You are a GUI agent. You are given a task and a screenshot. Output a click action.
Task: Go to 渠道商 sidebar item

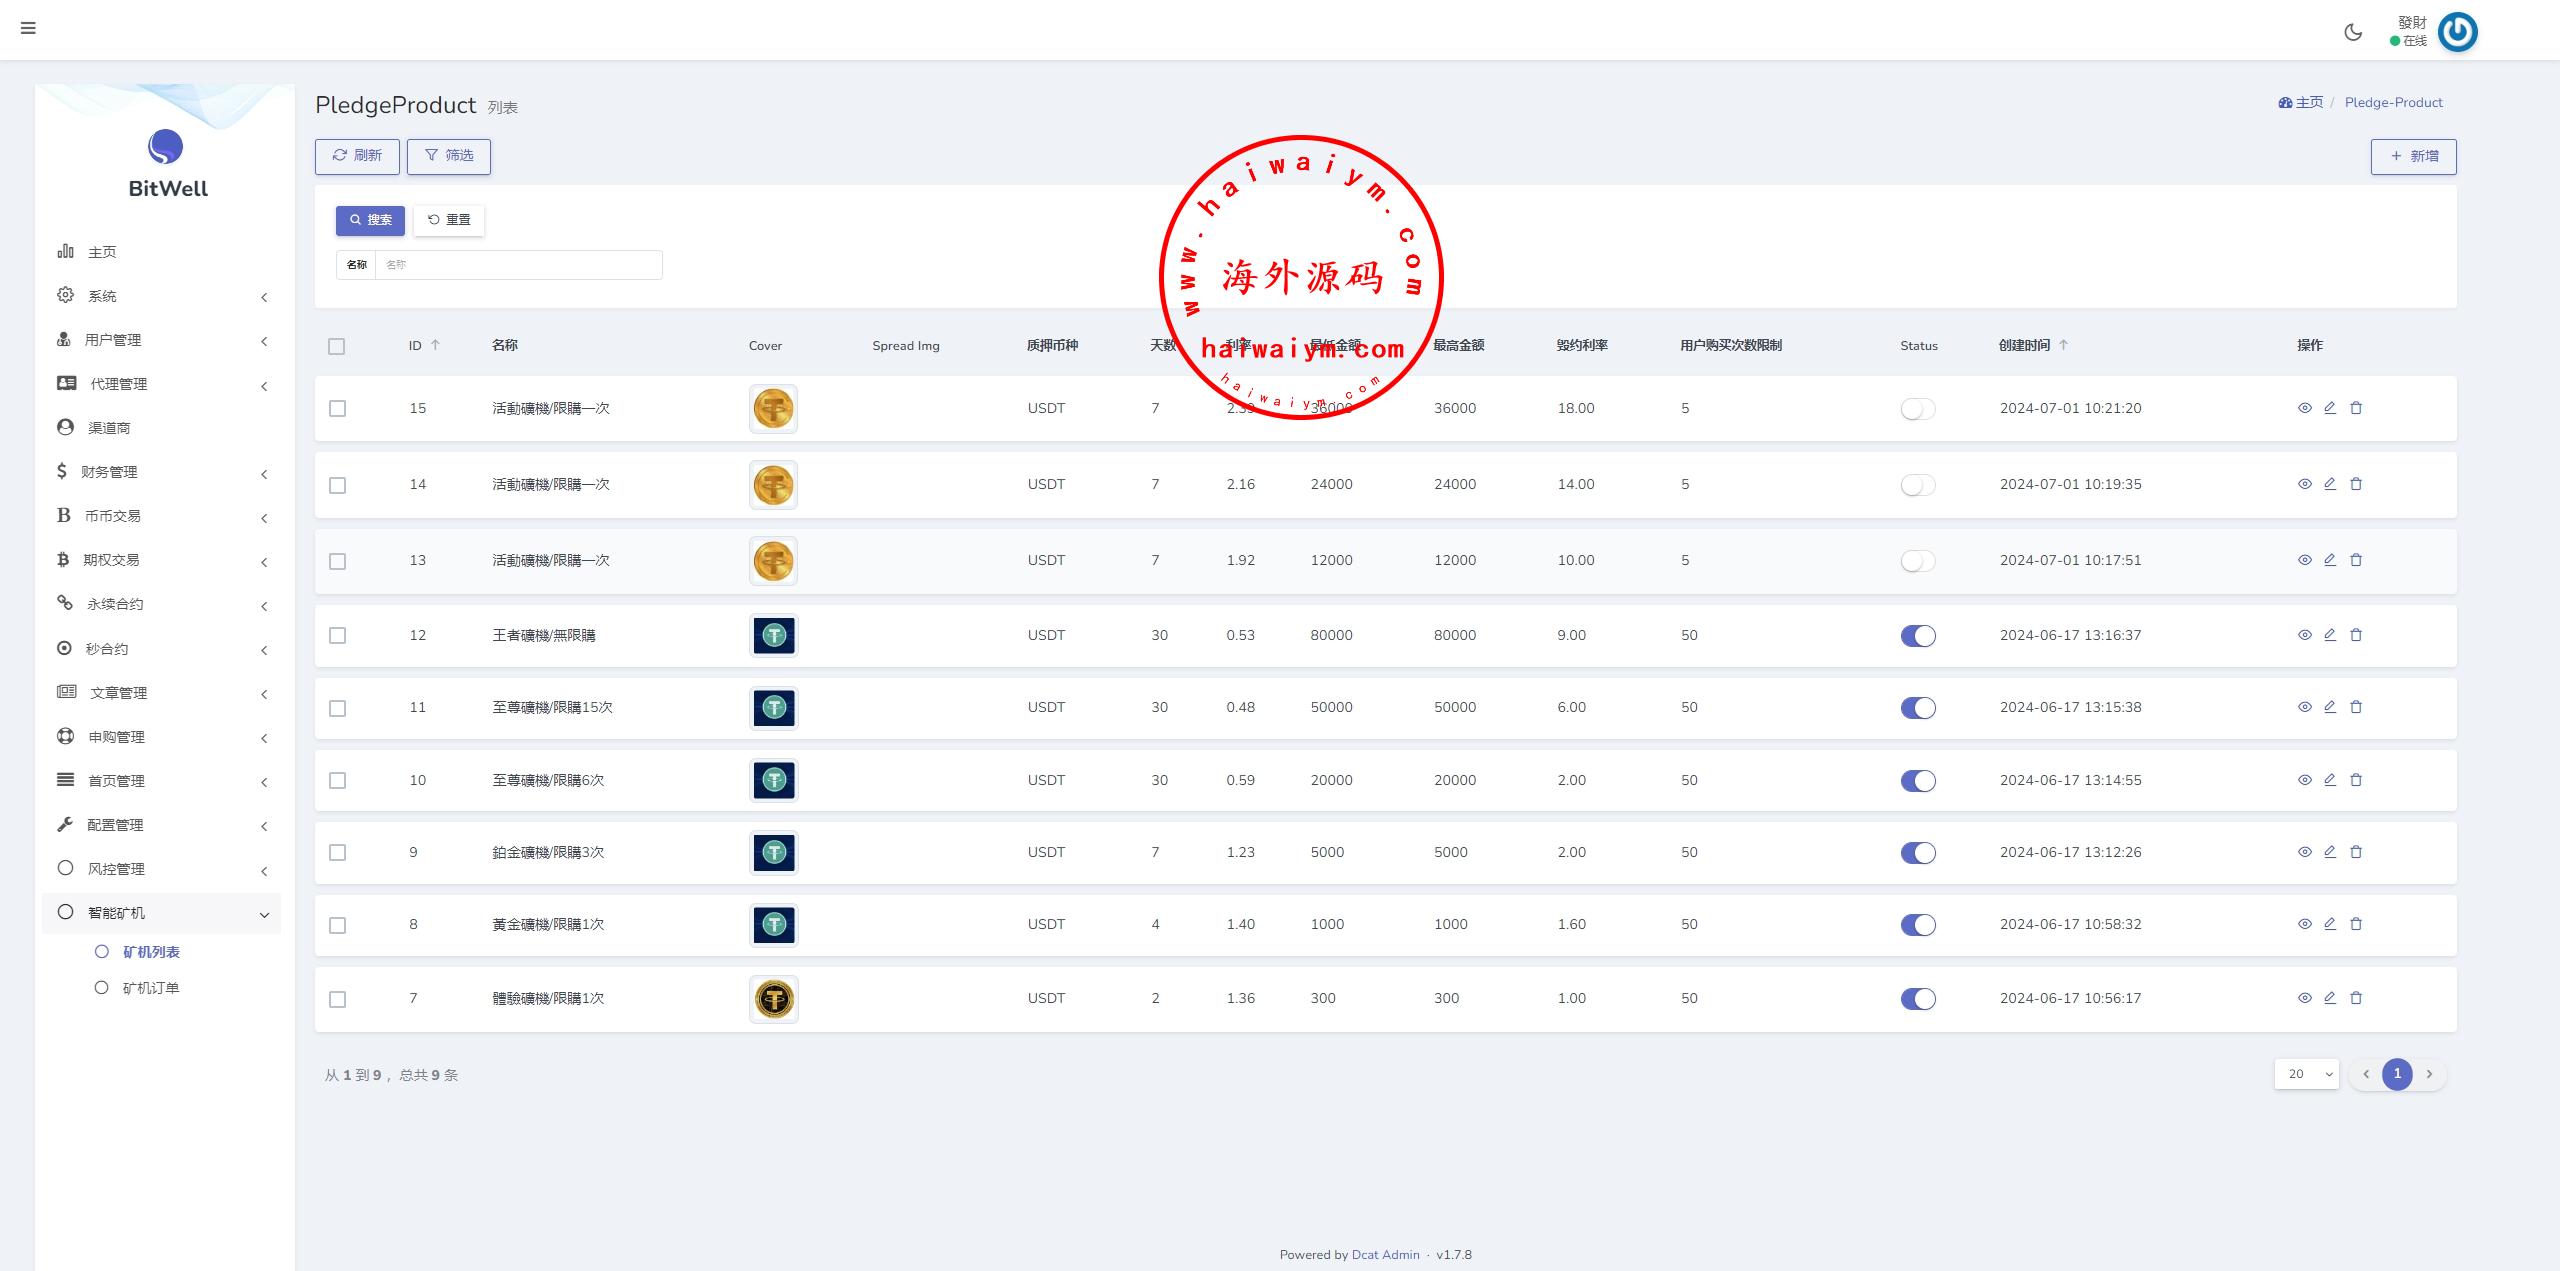tap(108, 428)
